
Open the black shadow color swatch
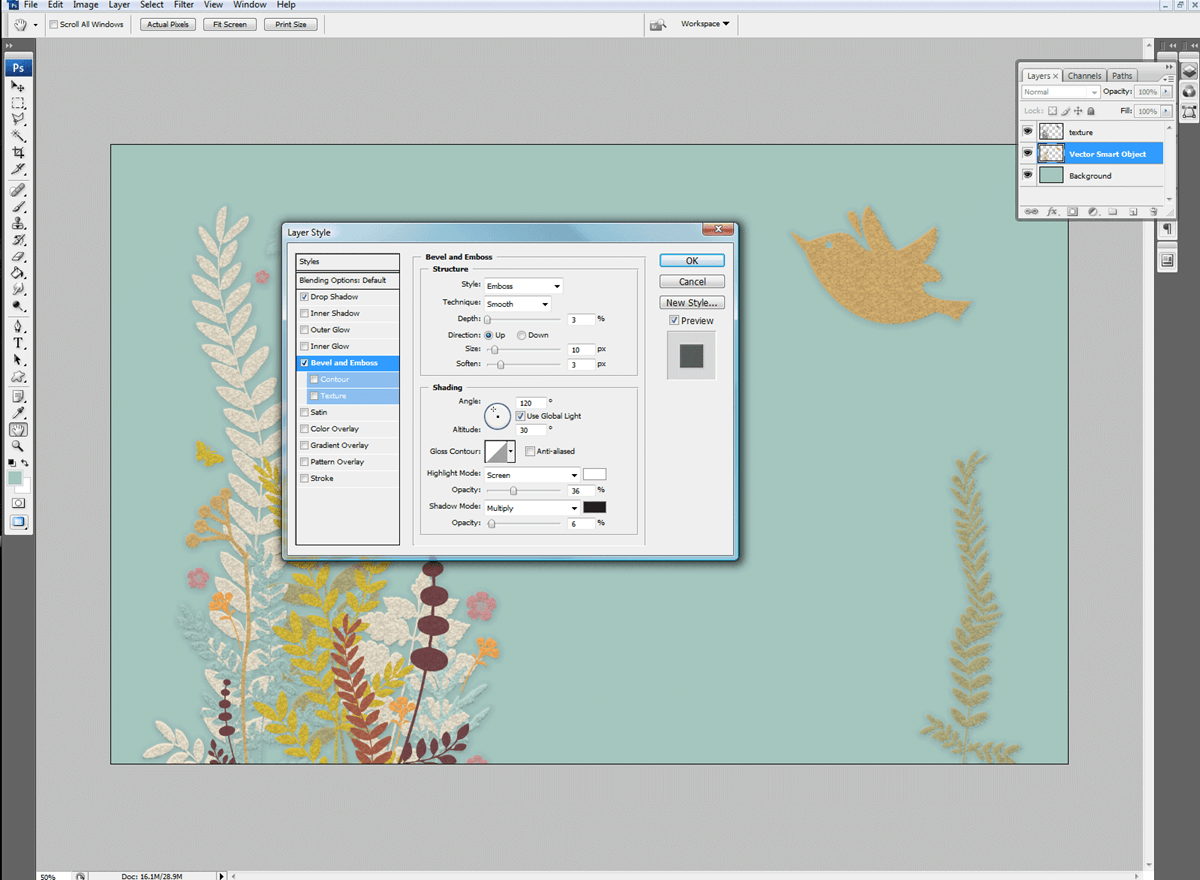pyautogui.click(x=594, y=508)
